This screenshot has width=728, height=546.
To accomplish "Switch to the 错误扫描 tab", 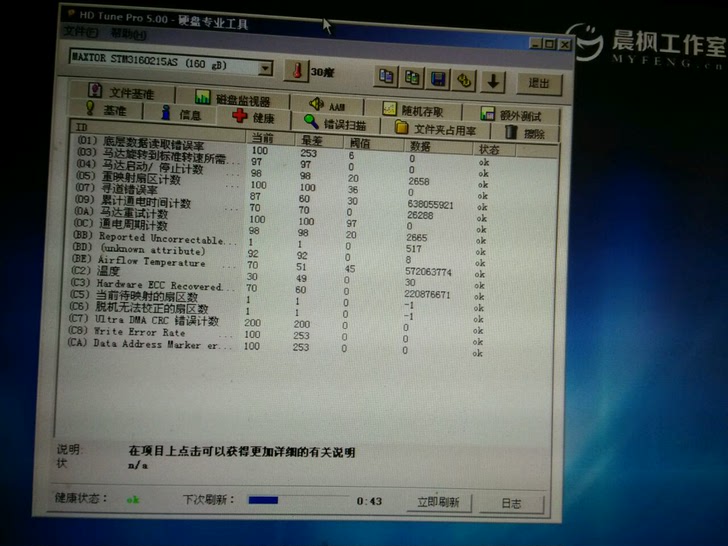I will pyautogui.click(x=335, y=123).
